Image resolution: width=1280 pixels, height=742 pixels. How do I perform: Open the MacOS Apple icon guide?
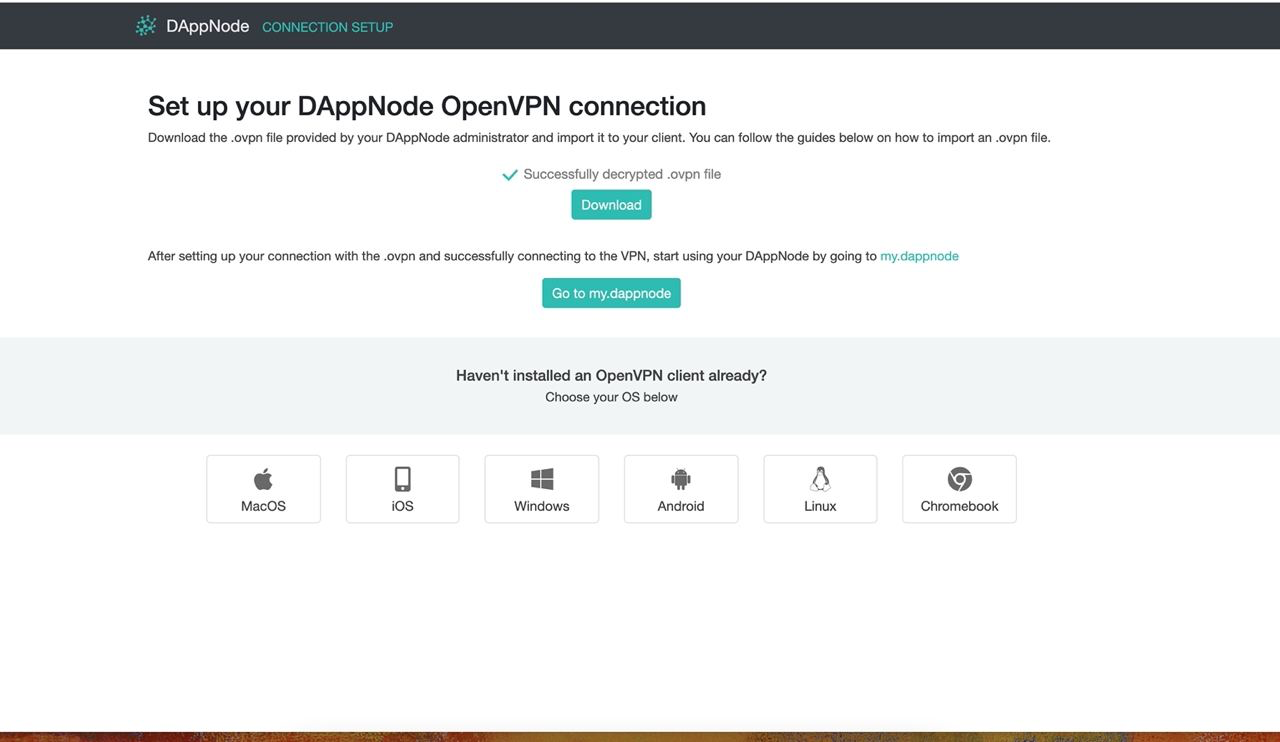point(263,479)
